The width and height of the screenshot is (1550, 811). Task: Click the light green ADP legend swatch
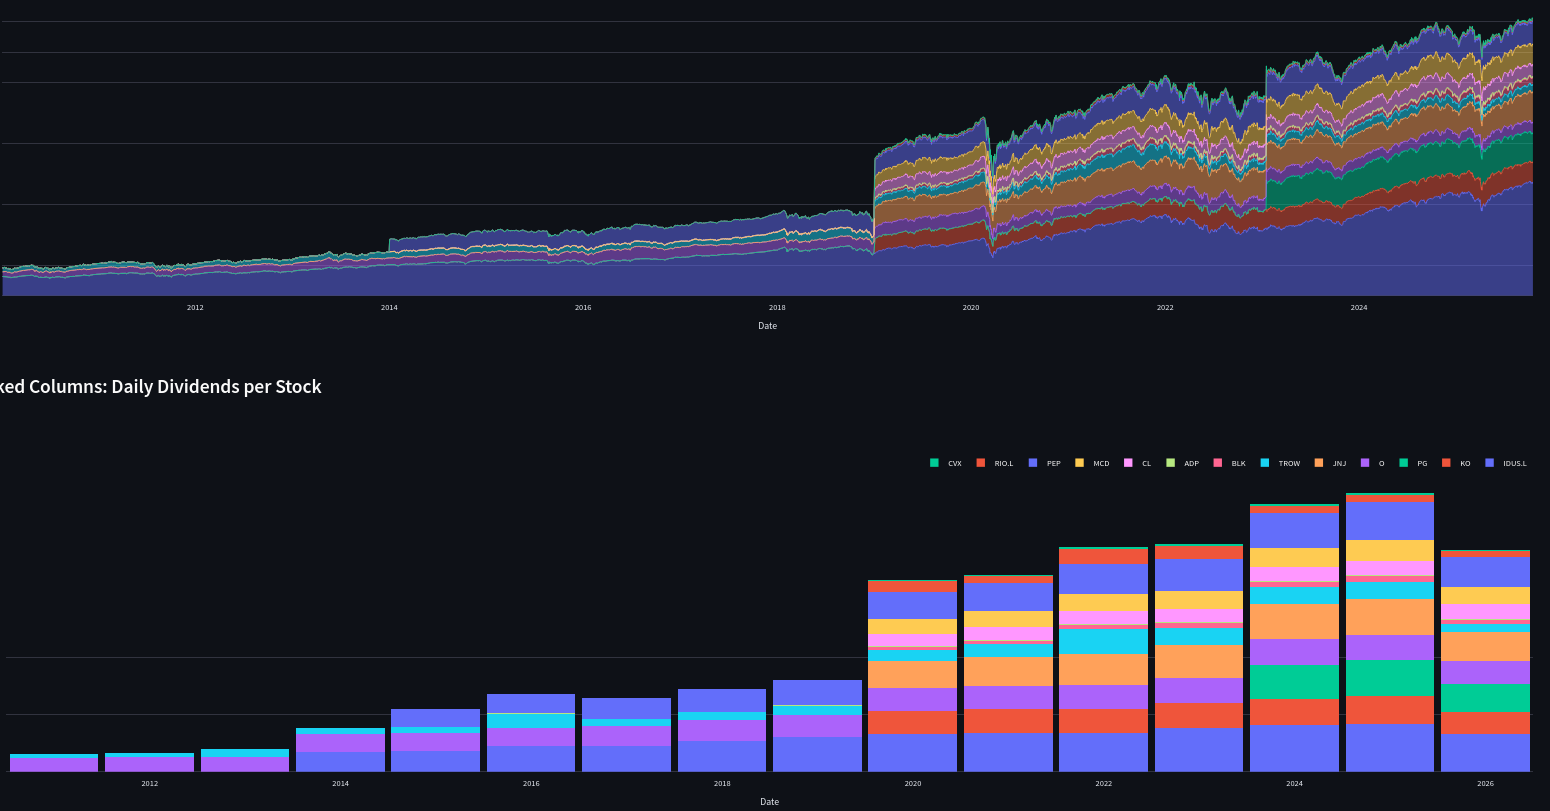1170,463
